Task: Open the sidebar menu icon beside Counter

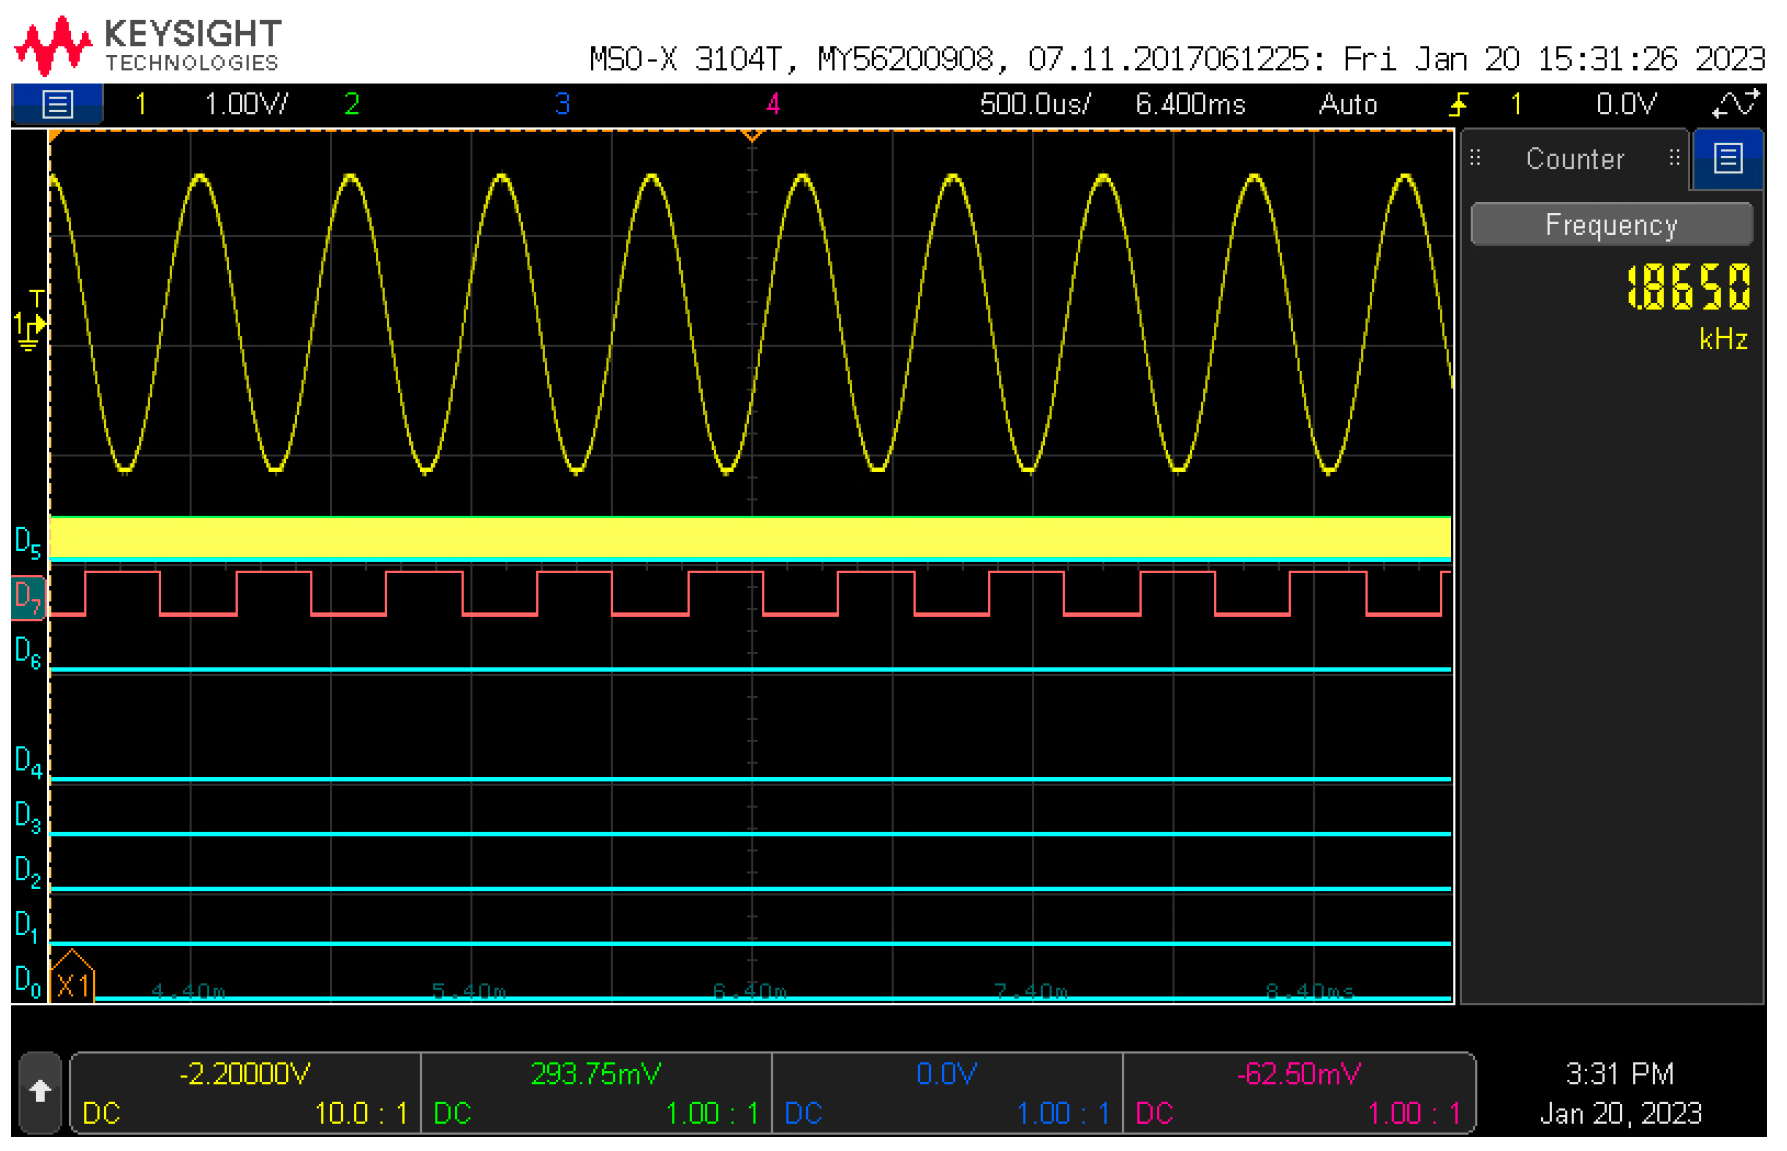Action: pos(1727,158)
